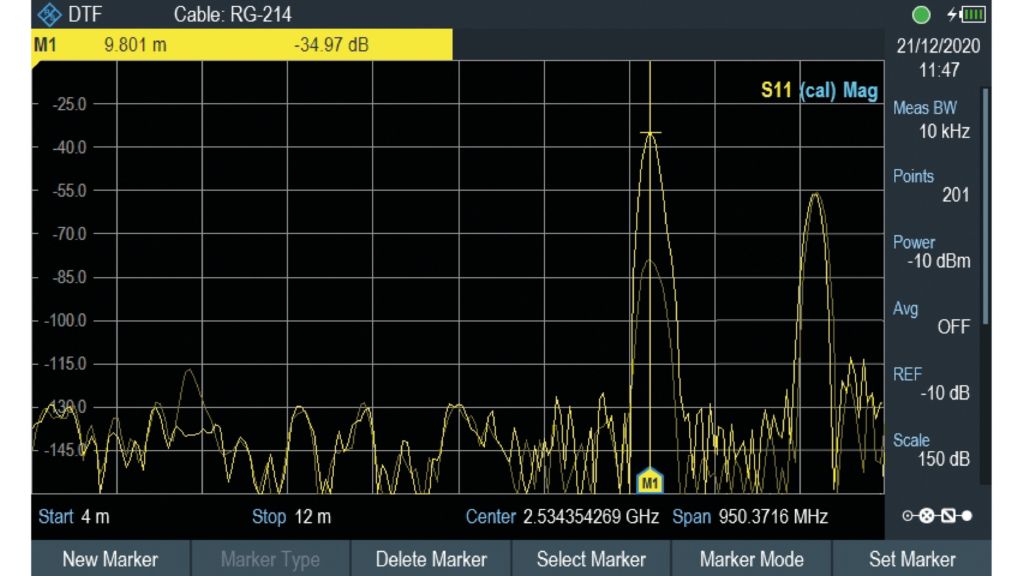Click the calibration state icon at bottom right
The height and width of the screenshot is (576, 1024).
936,517
